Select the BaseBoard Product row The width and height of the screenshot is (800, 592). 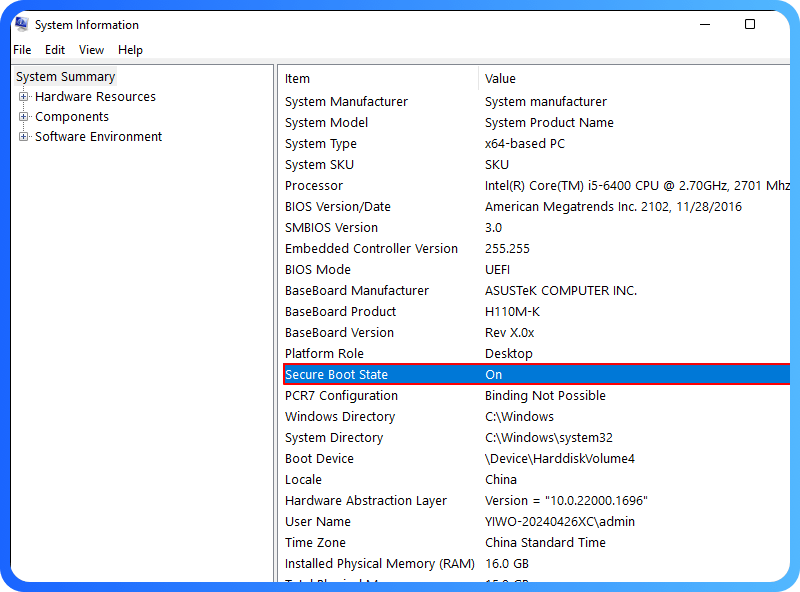coord(536,311)
